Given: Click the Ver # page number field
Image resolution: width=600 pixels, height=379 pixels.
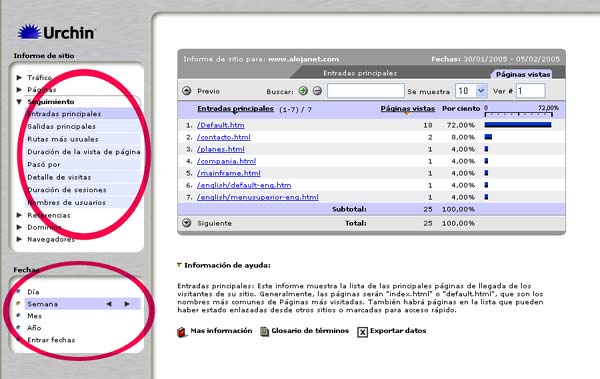Looking at the screenshot, I should tap(530, 91).
